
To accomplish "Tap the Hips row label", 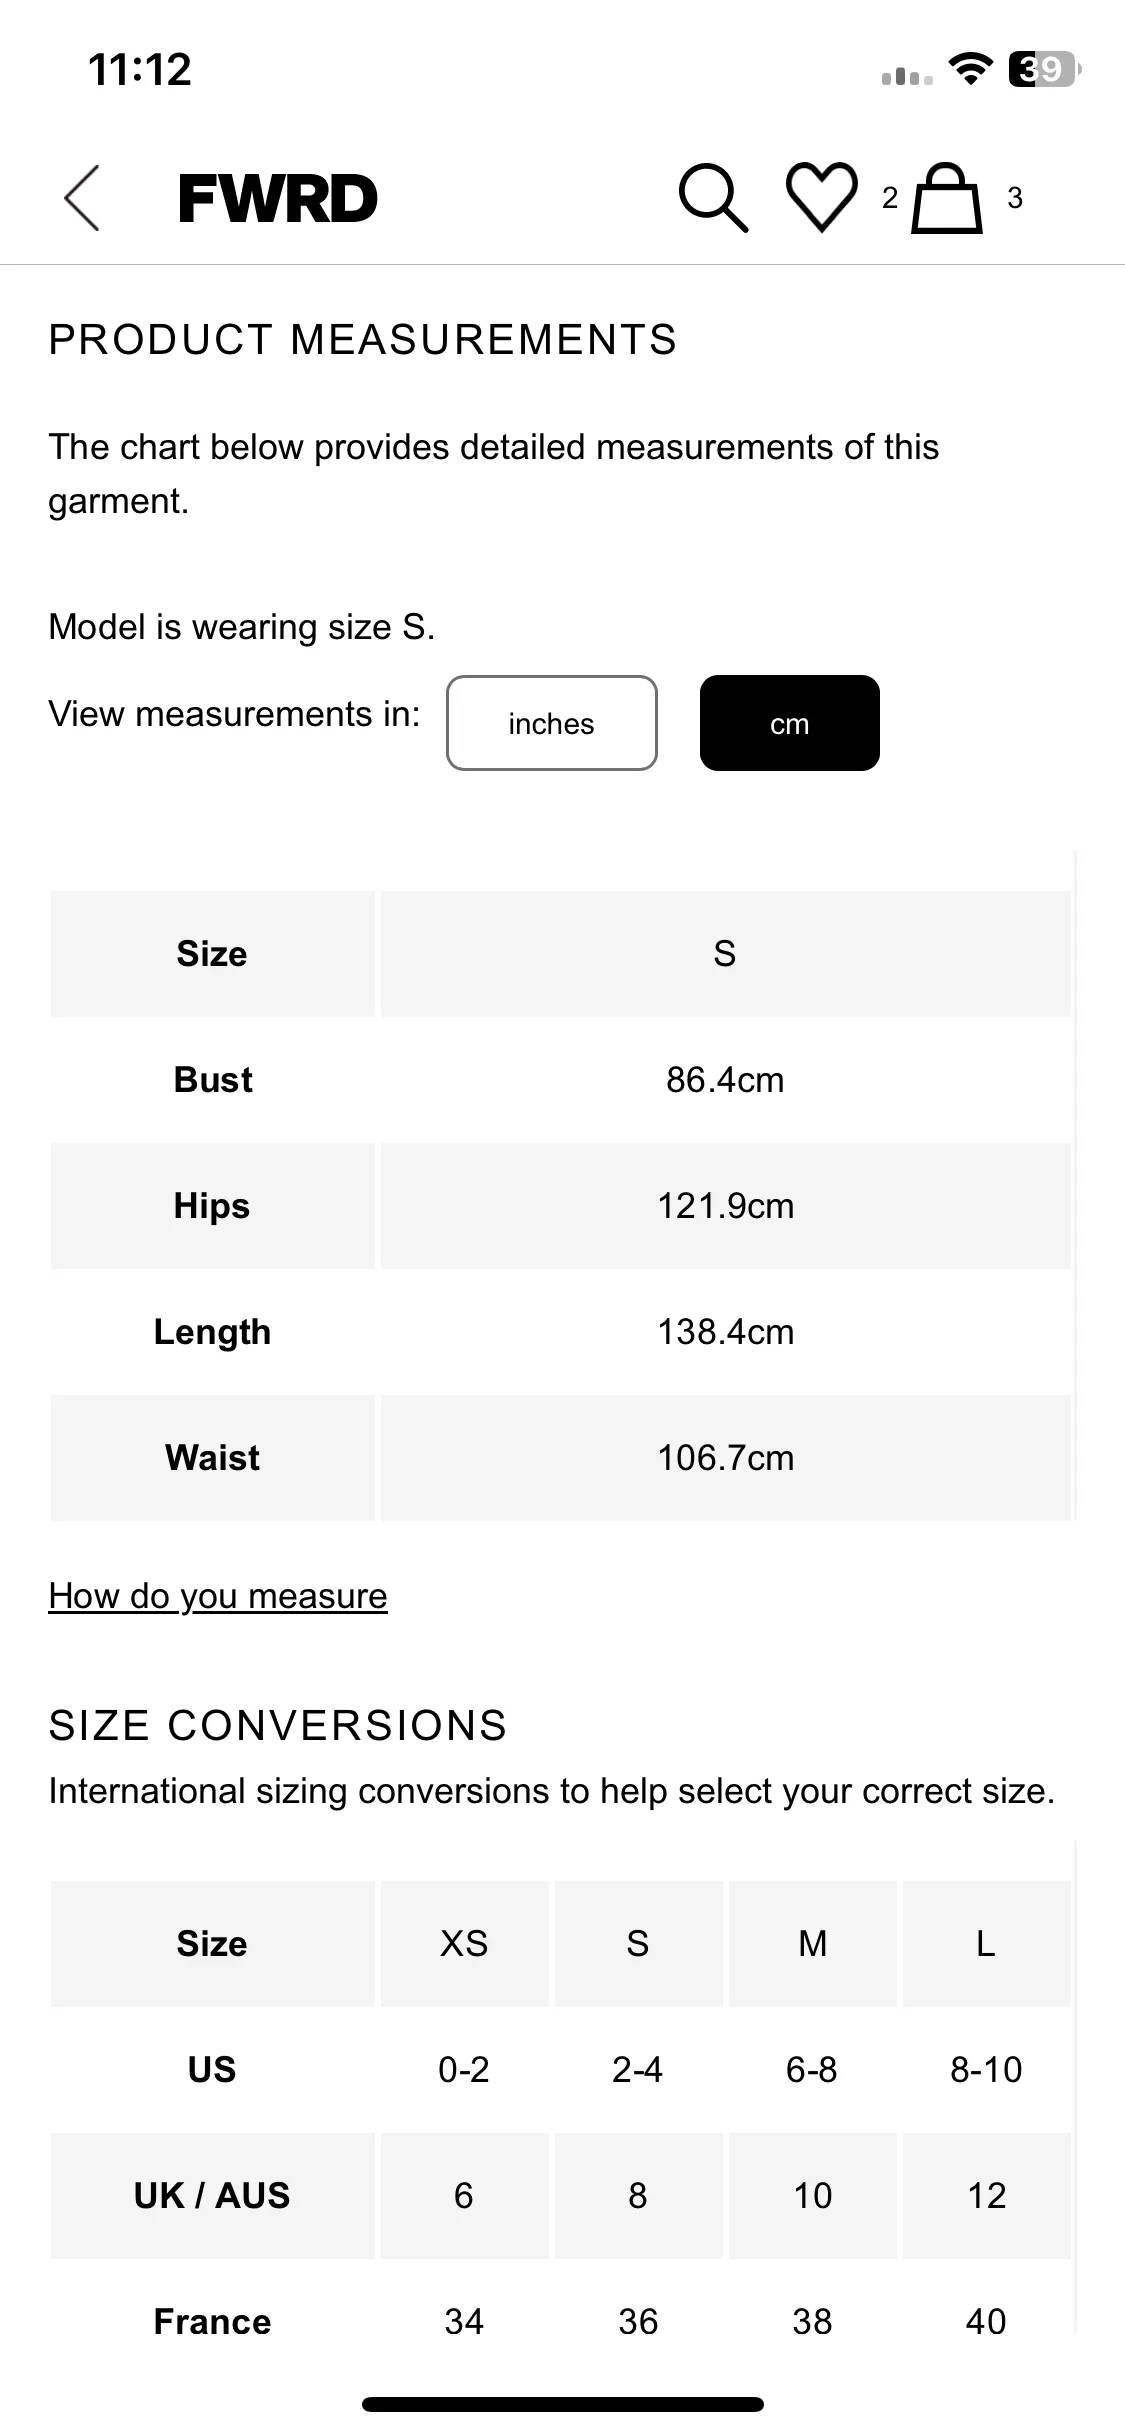I will (212, 1206).
